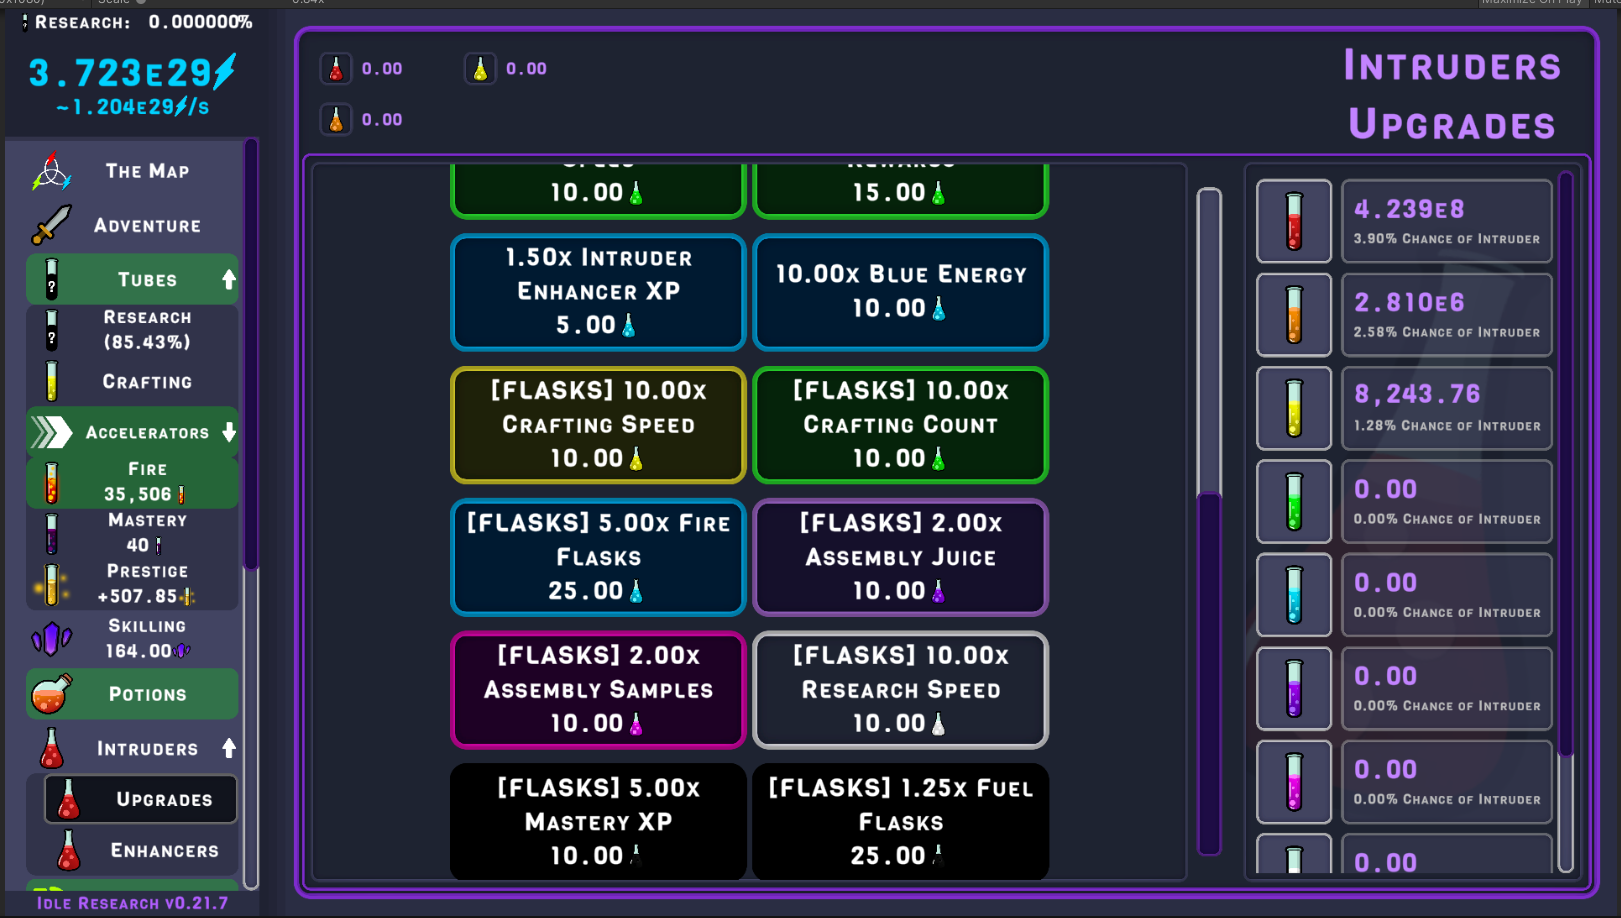This screenshot has height=918, width=1621.
Task: Click the red tube icon in intruder list
Action: (x=1293, y=221)
